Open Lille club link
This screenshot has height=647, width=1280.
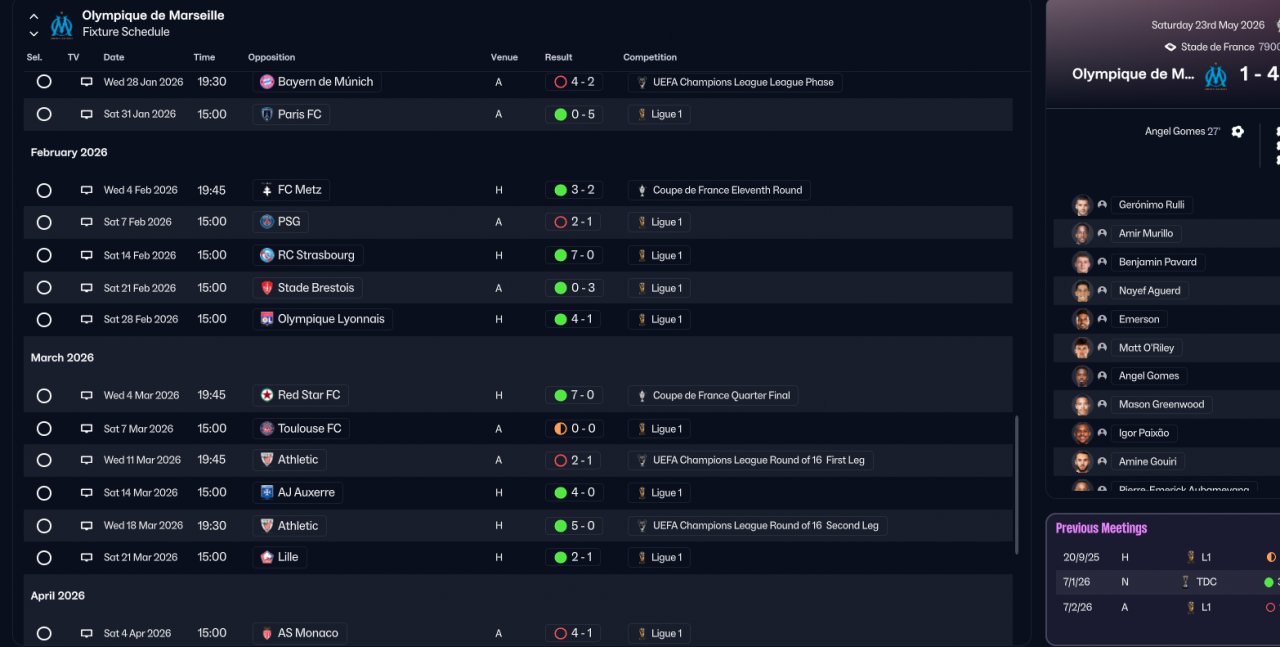(x=280, y=557)
